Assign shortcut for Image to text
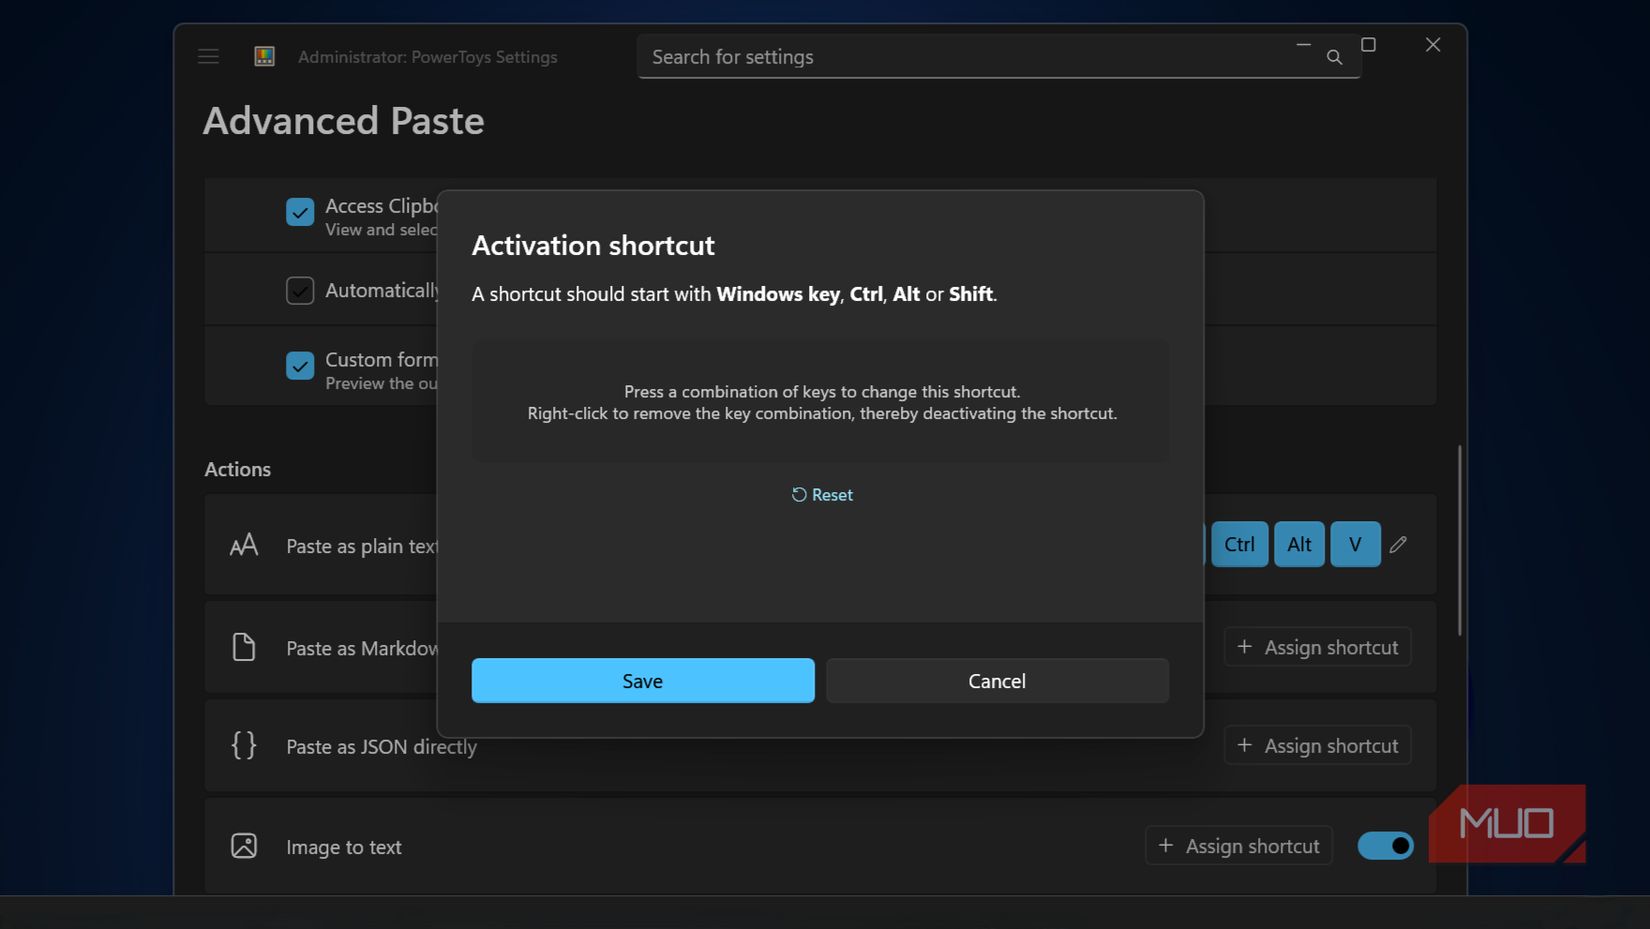This screenshot has height=929, width=1650. [1238, 846]
